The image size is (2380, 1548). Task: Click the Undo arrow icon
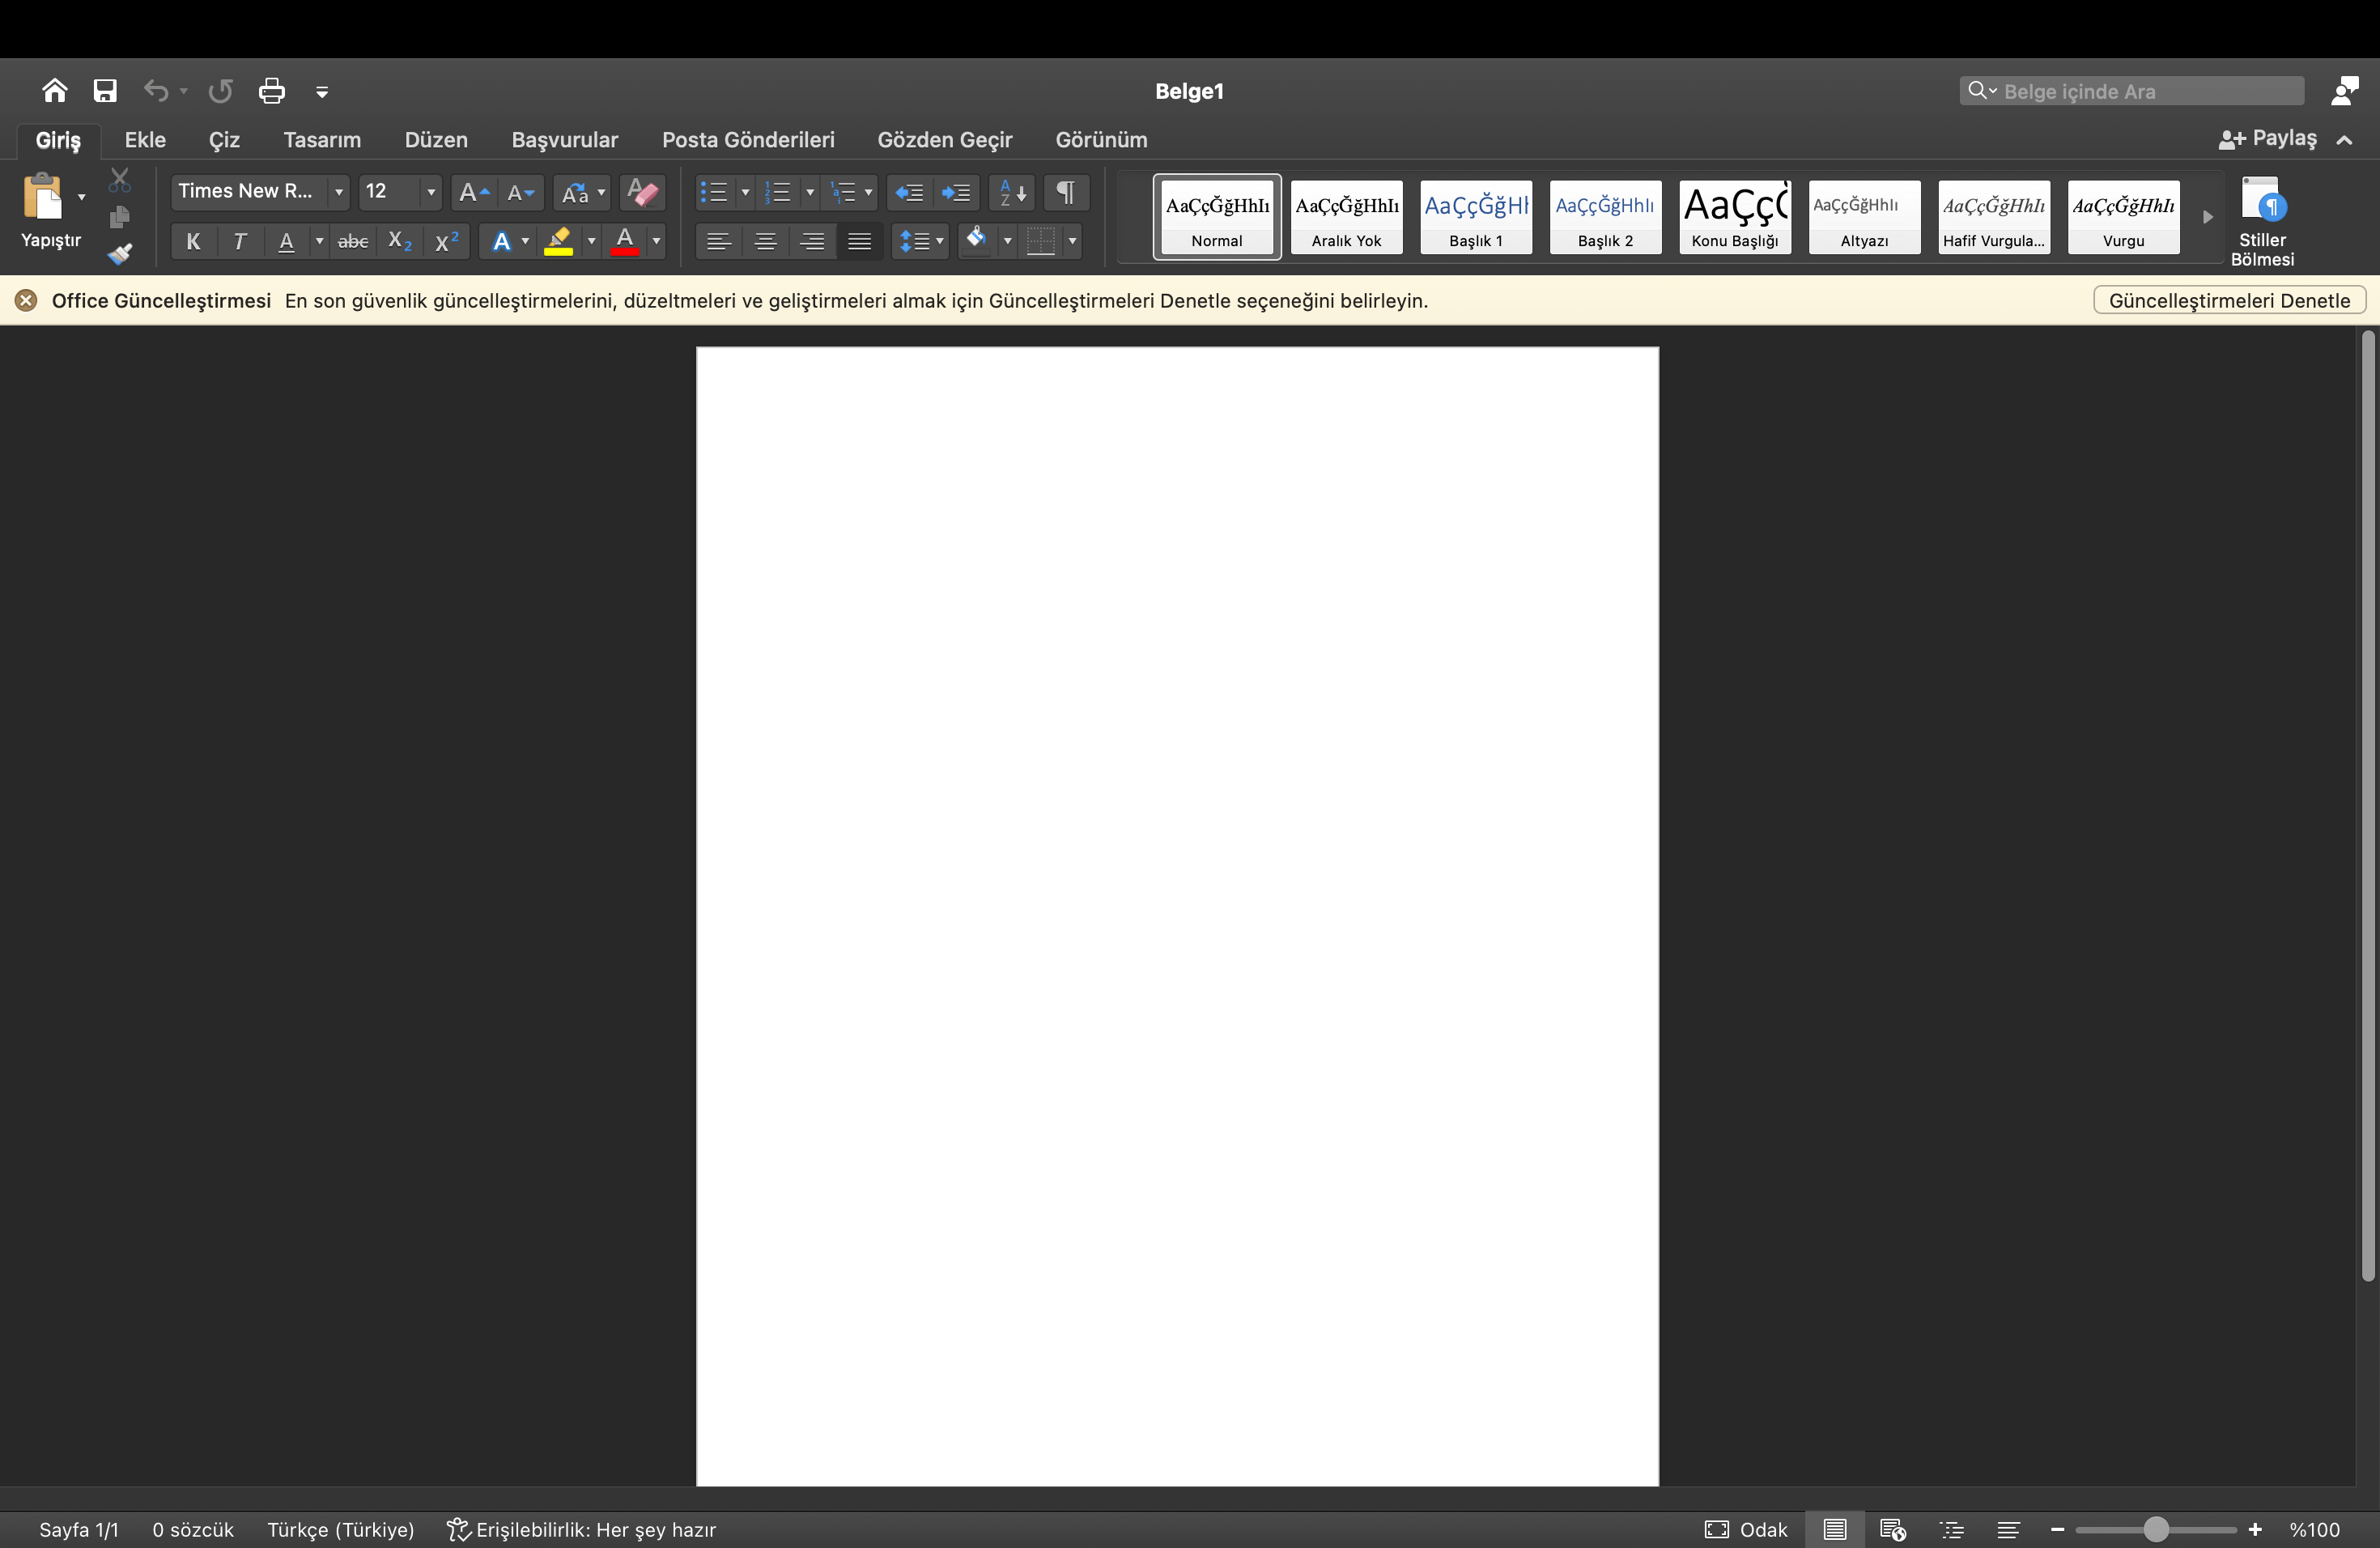pyautogui.click(x=155, y=91)
